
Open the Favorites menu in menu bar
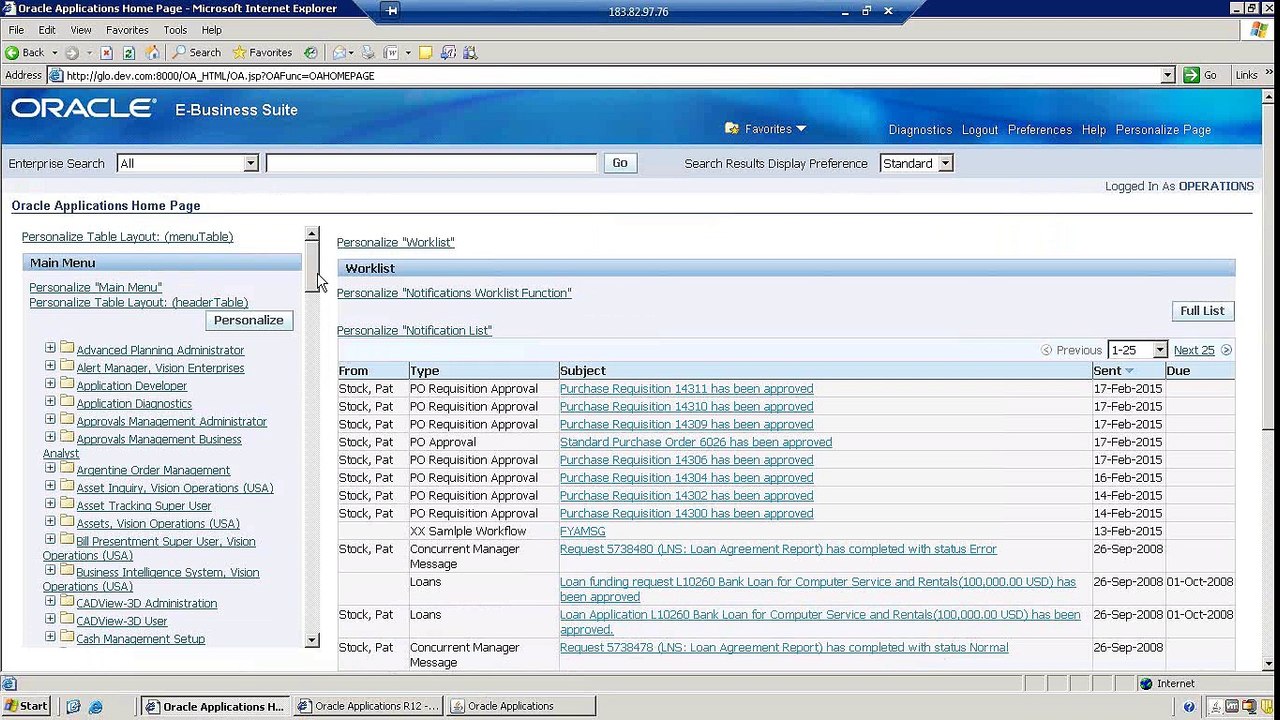(x=127, y=30)
